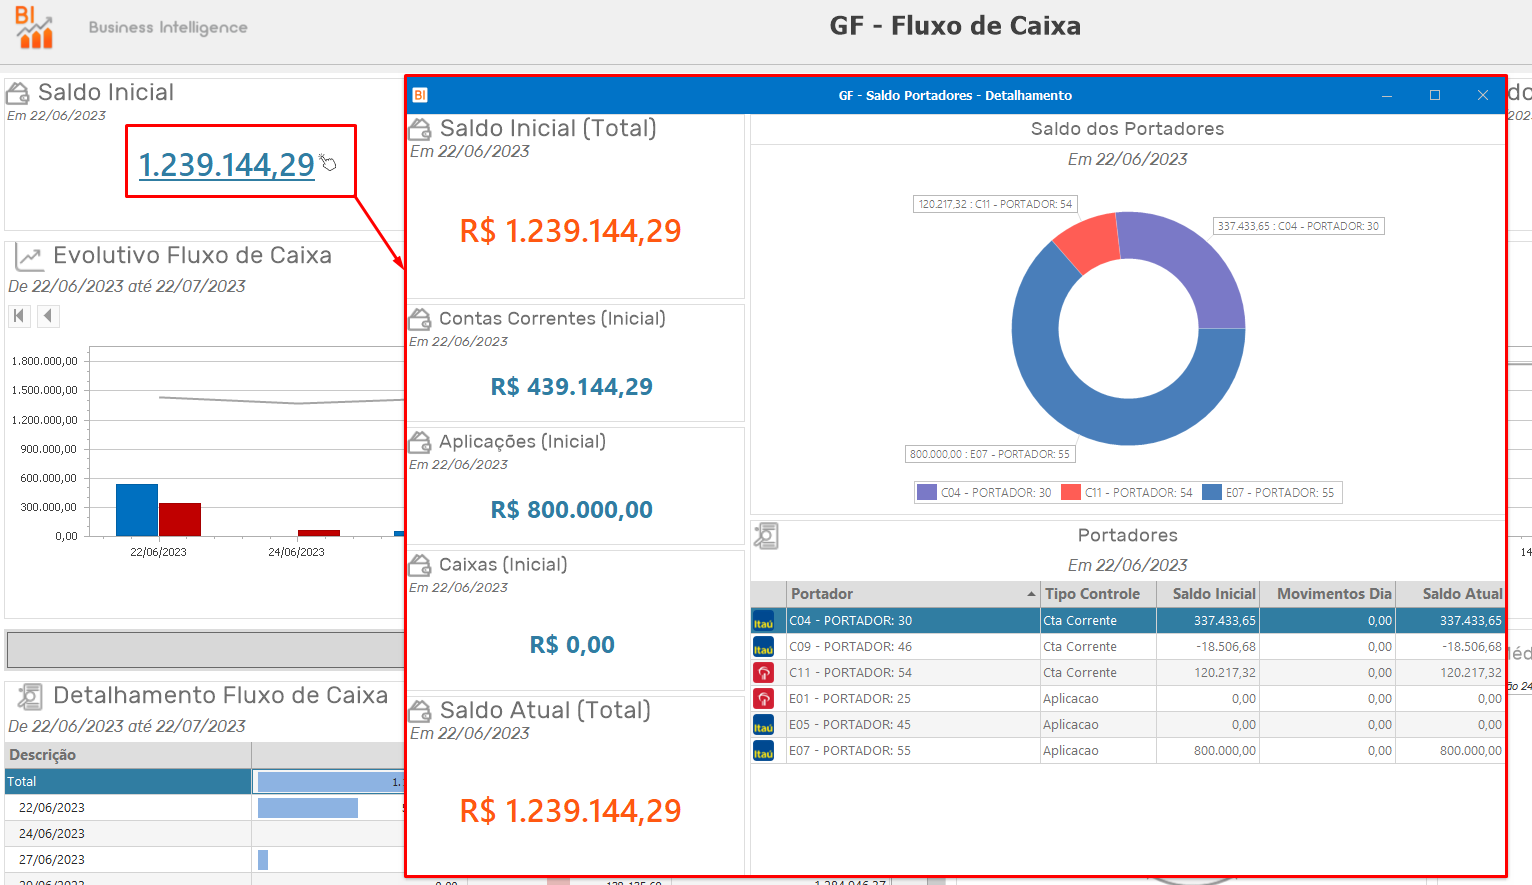Screen dimensions: 1532x885
Task: Click the red bank icon for E01 - PORTADOR: 25
Action: click(764, 699)
